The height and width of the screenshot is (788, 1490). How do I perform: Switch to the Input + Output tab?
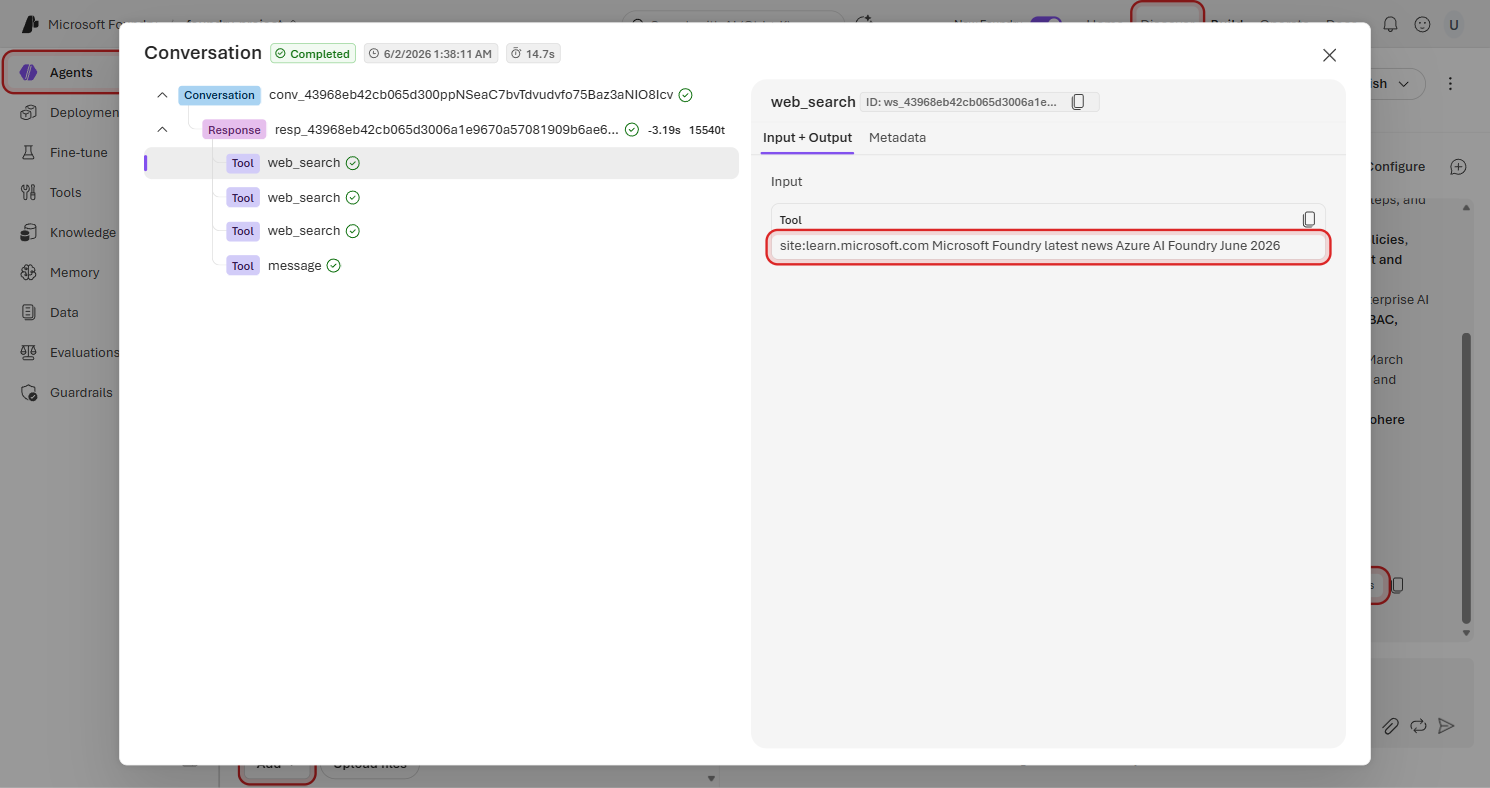click(807, 138)
